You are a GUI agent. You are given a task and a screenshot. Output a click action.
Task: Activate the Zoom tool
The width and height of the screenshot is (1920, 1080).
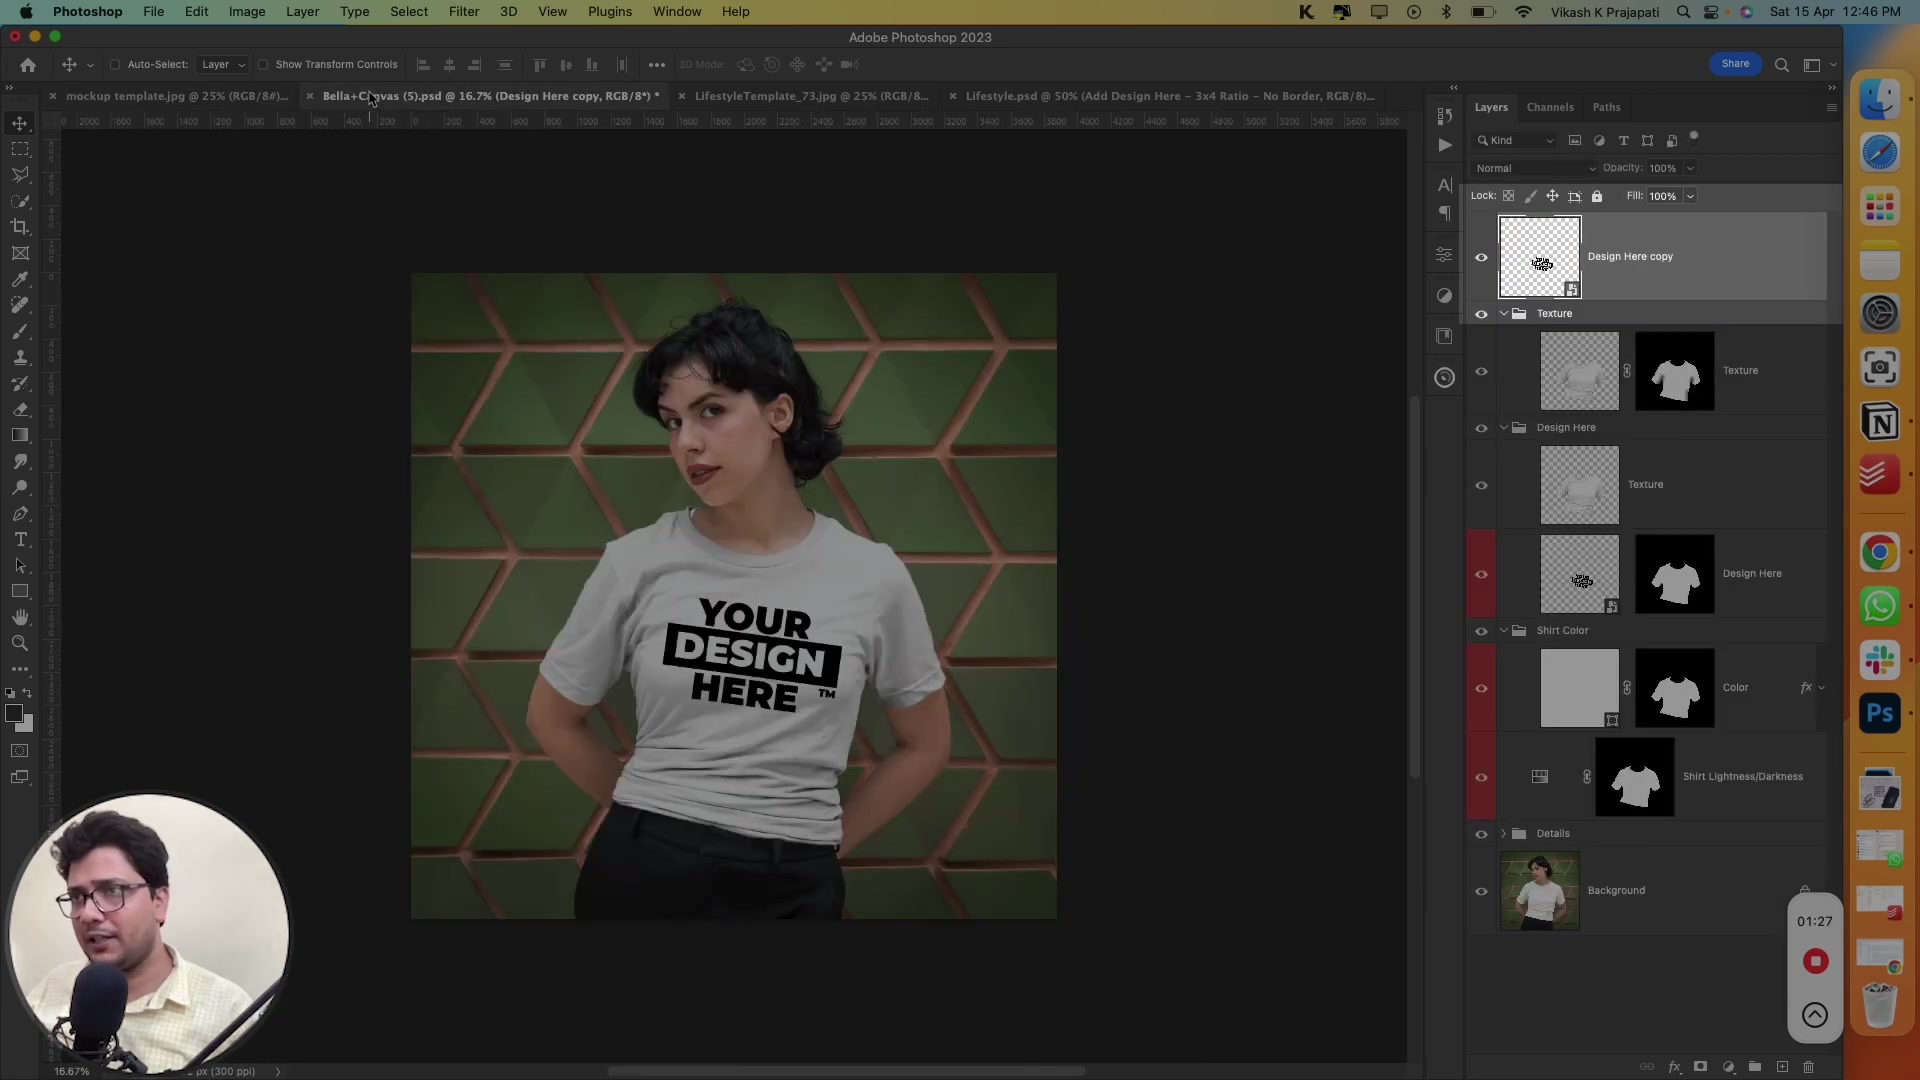coord(20,644)
